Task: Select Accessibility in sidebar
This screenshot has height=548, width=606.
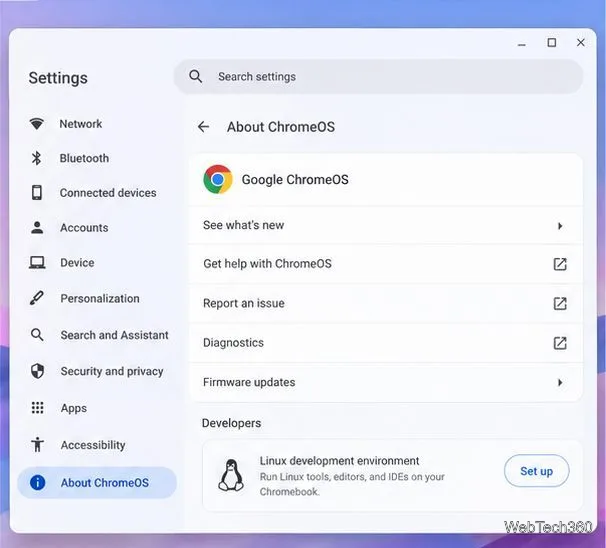Action: pos(97,445)
